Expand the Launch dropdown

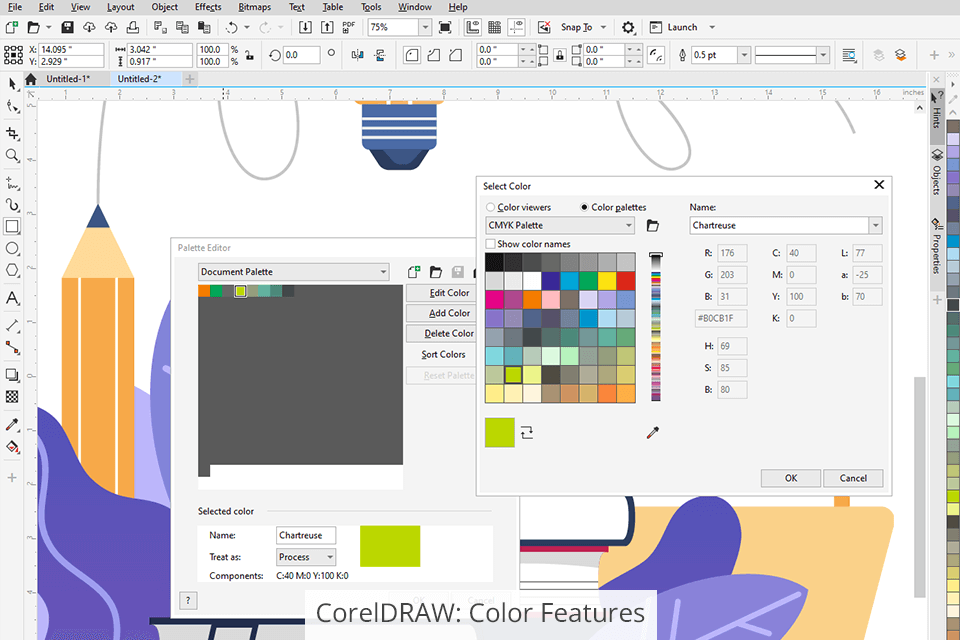pos(712,27)
